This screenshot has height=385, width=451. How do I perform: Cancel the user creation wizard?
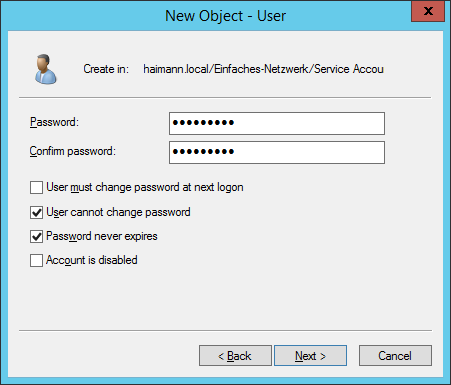pos(395,356)
